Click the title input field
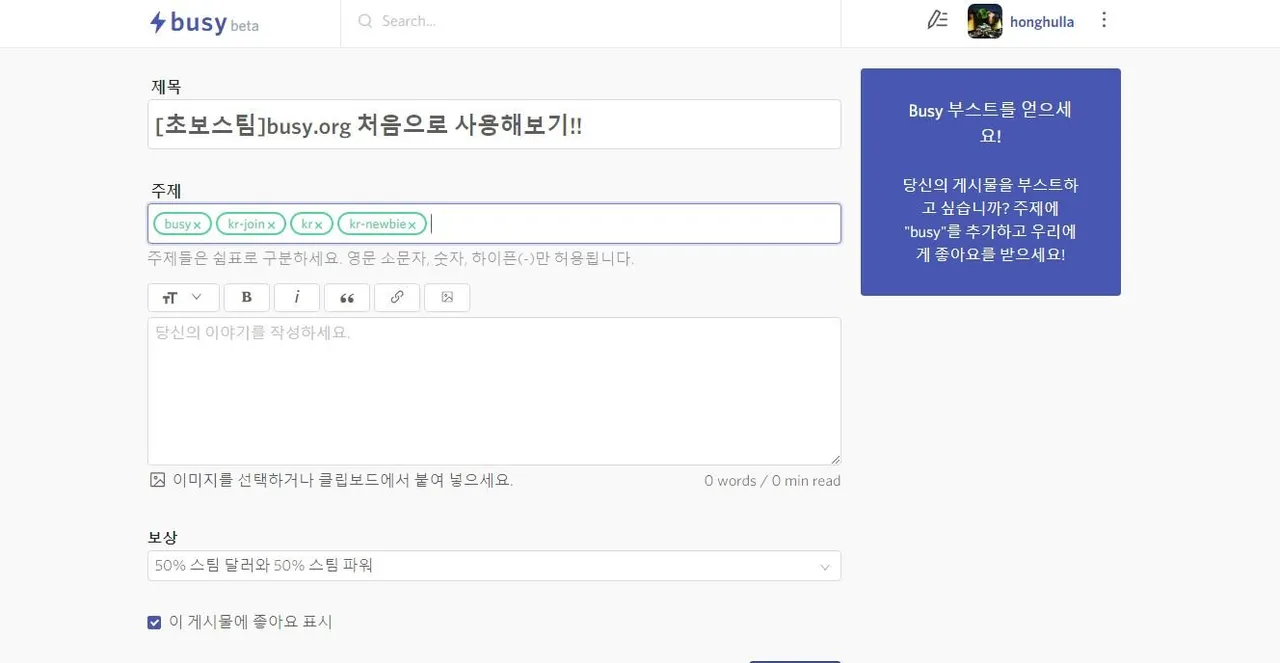1280x663 pixels. coord(494,125)
